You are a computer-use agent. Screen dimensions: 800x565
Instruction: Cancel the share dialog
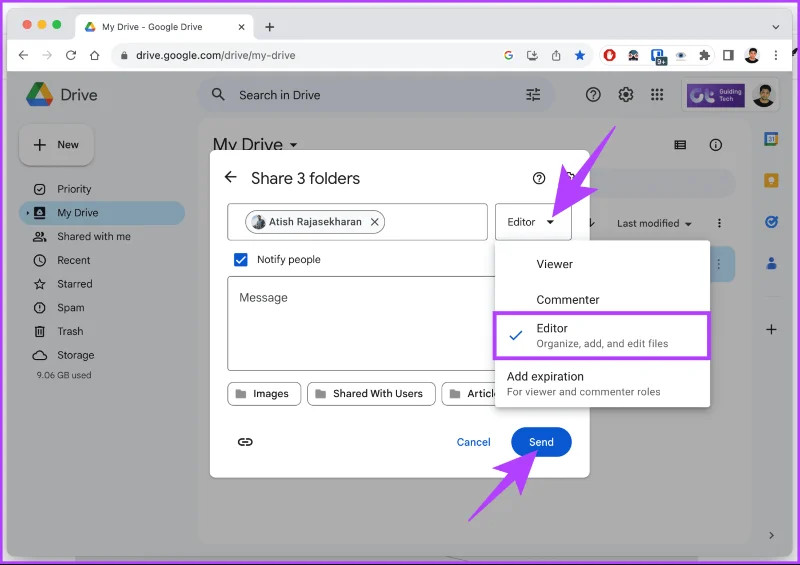coord(473,442)
